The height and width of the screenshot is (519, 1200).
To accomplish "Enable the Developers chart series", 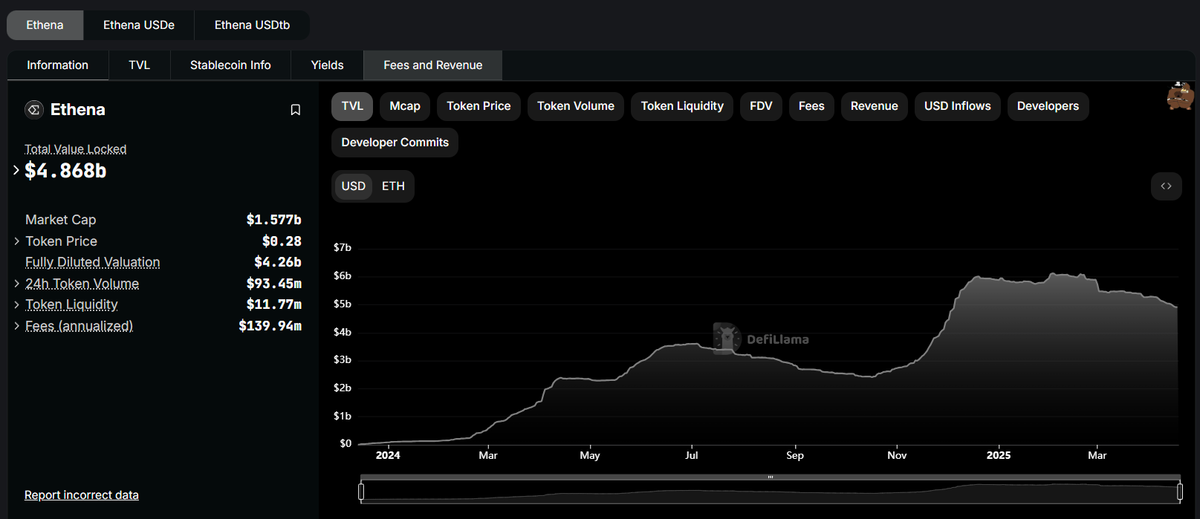I will (1048, 106).
